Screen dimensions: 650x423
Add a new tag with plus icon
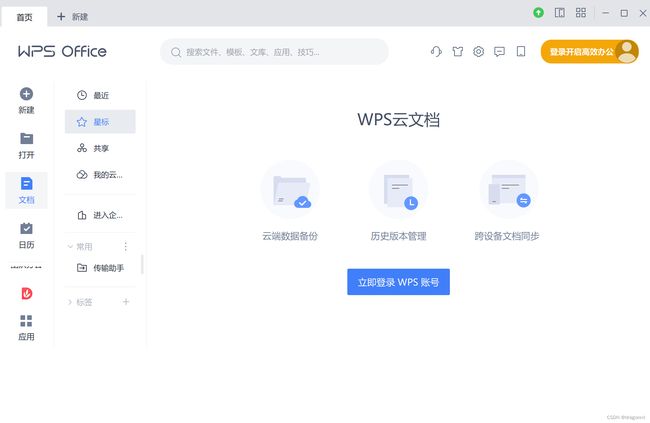(x=126, y=301)
